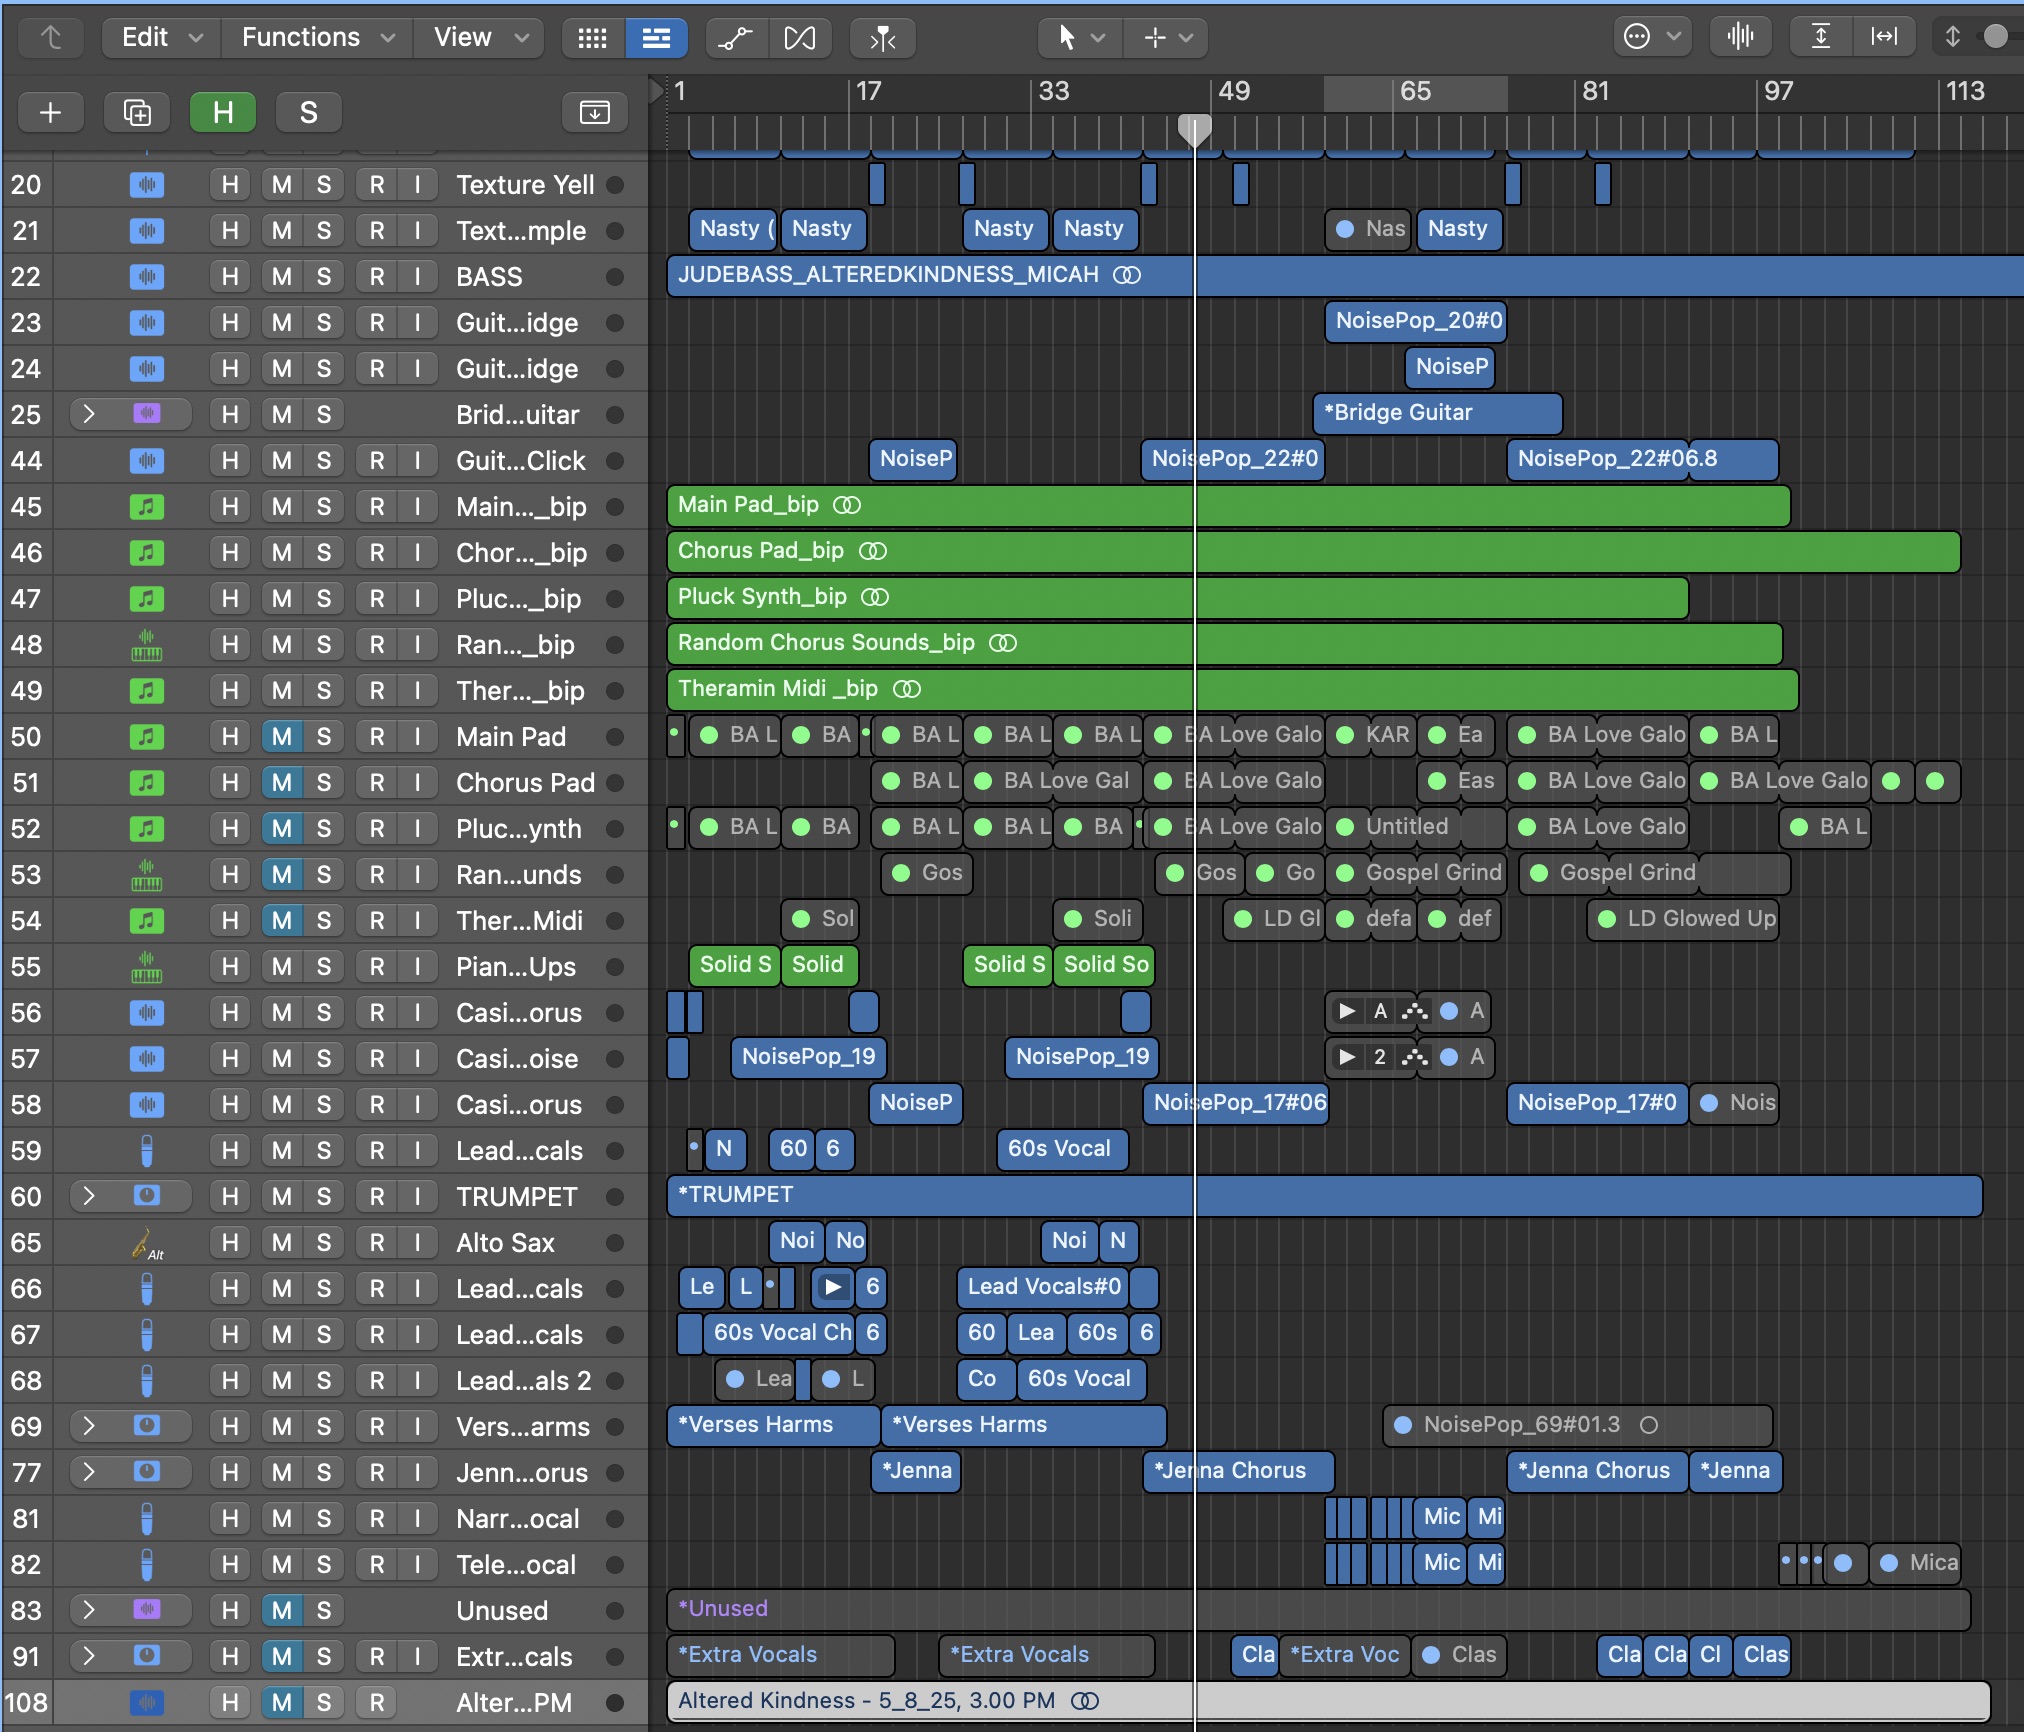Solo the TRUMPET track
Viewport: 2024px width, 1732px height.
(324, 1197)
